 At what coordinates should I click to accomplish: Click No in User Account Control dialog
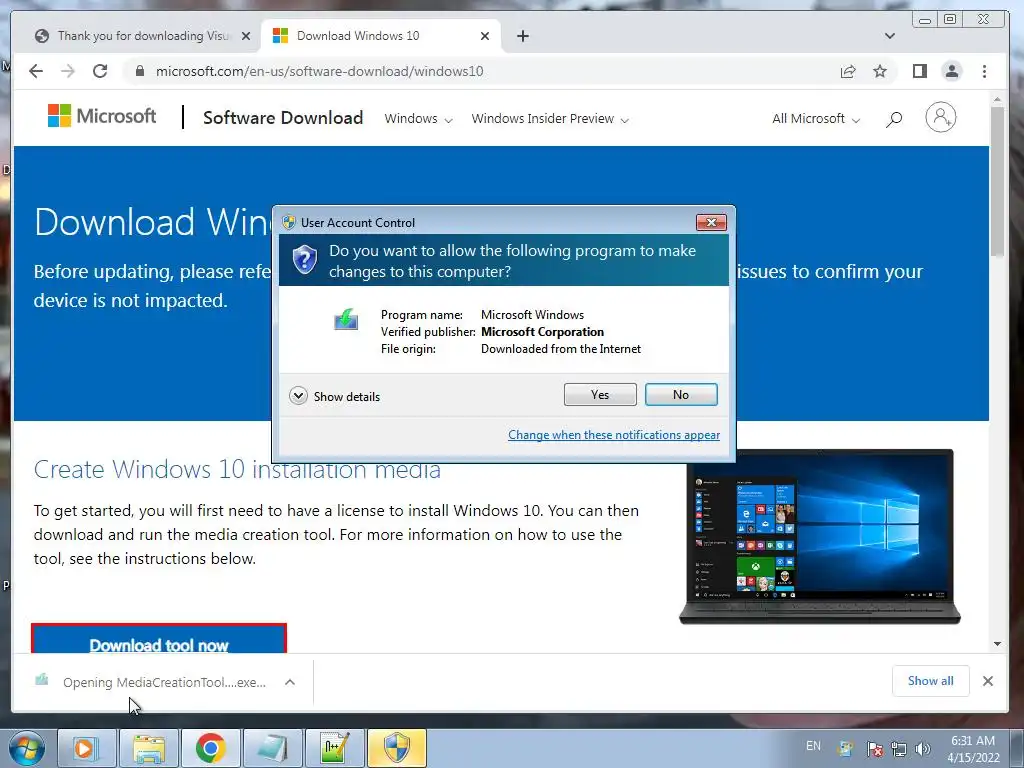pos(680,394)
